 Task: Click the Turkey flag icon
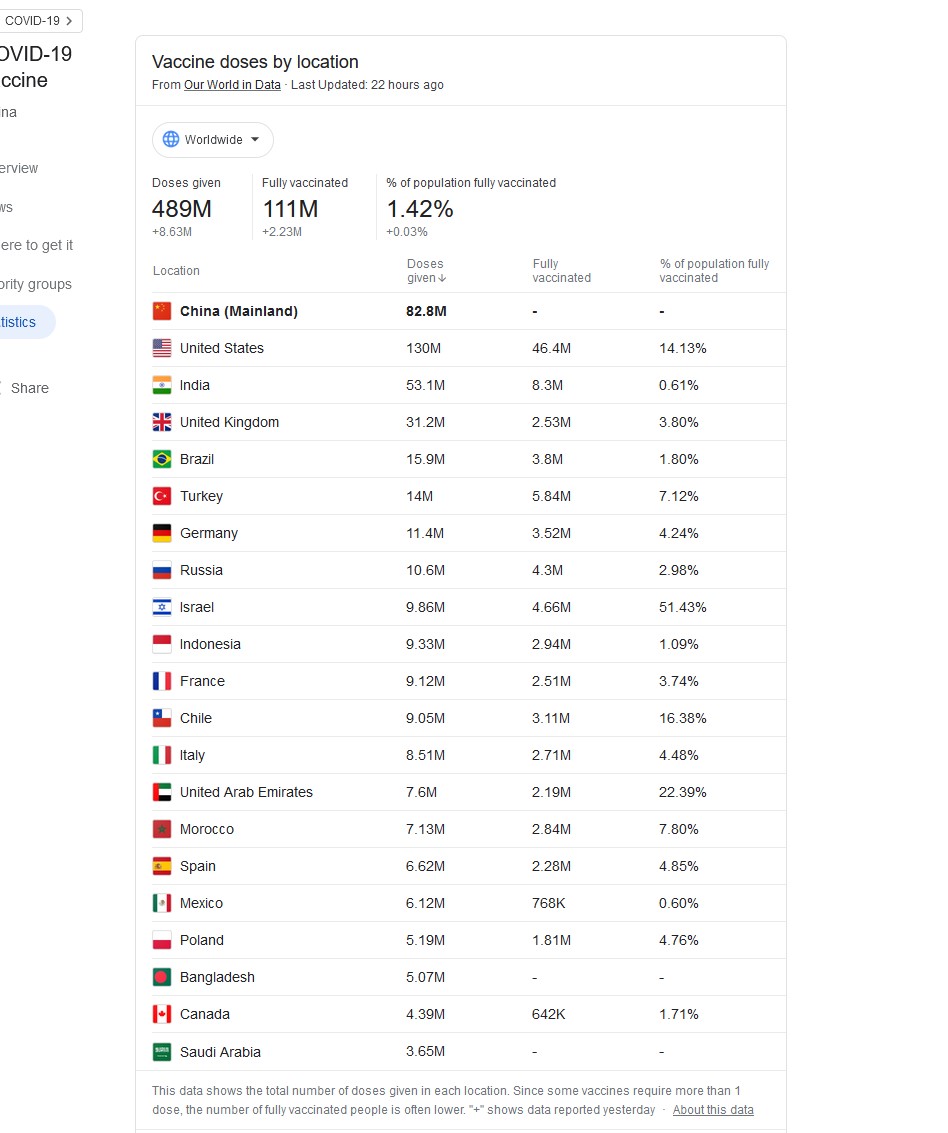point(162,496)
